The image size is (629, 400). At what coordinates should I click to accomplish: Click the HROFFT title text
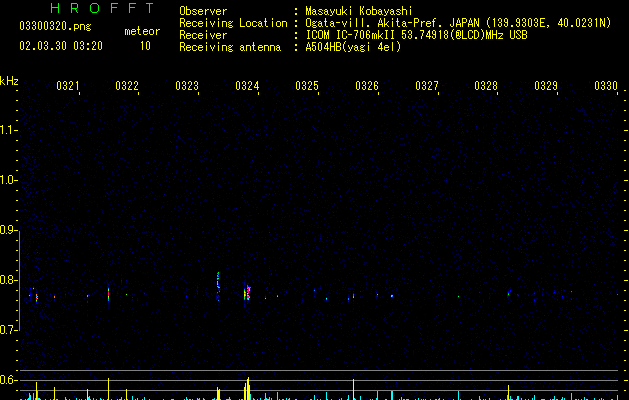click(102, 8)
